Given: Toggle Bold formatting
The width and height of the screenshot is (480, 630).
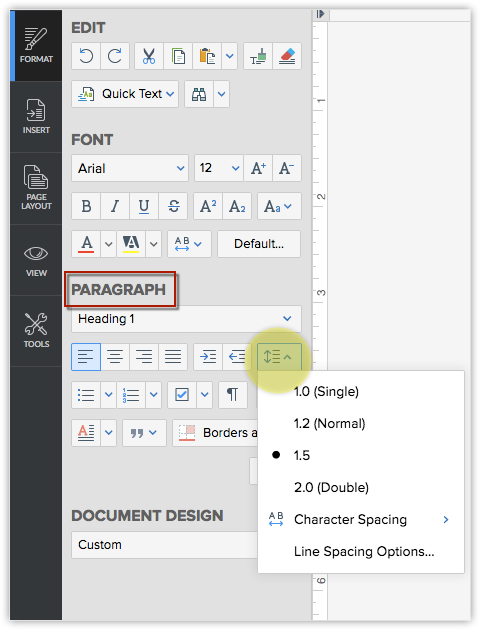Looking at the screenshot, I should click(86, 206).
